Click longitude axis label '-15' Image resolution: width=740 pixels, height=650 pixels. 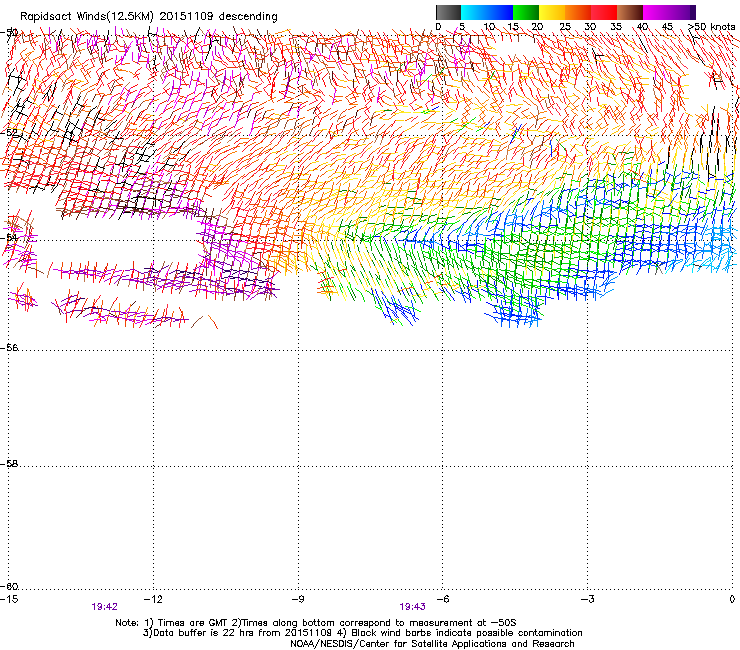pos(9,599)
